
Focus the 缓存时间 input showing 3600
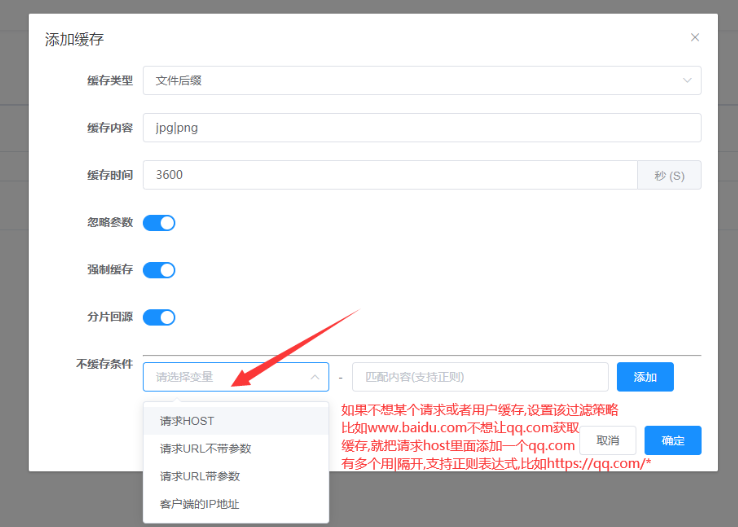(390, 175)
